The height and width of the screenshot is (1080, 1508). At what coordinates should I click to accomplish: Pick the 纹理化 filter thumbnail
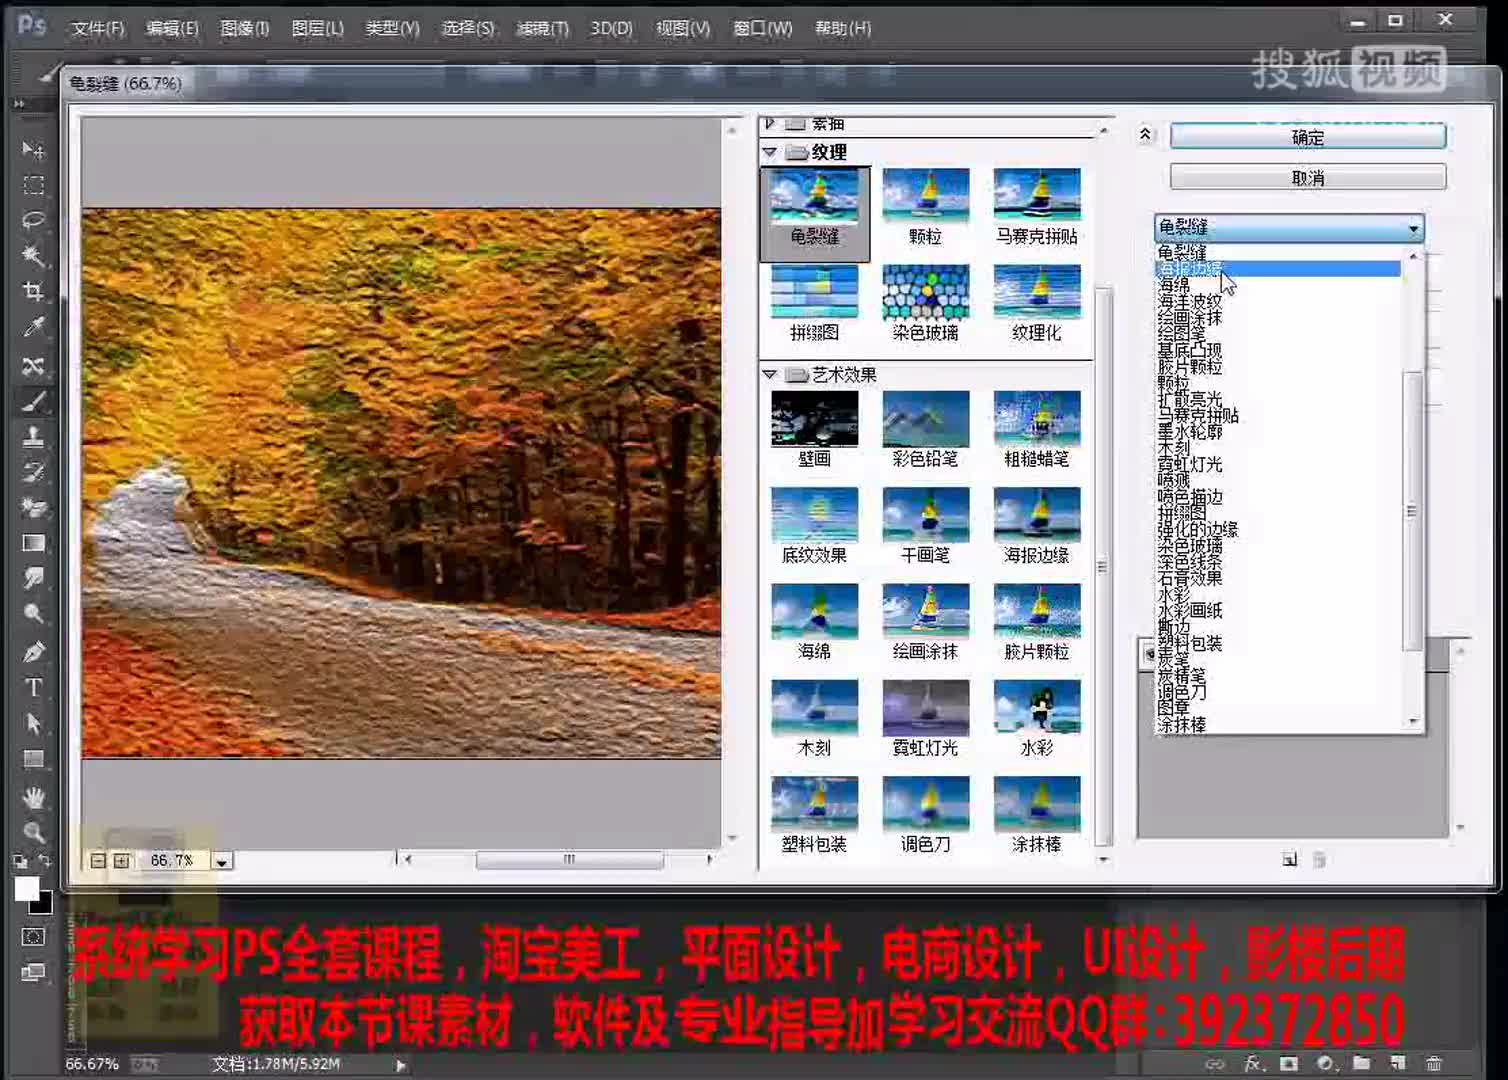pos(1037,303)
